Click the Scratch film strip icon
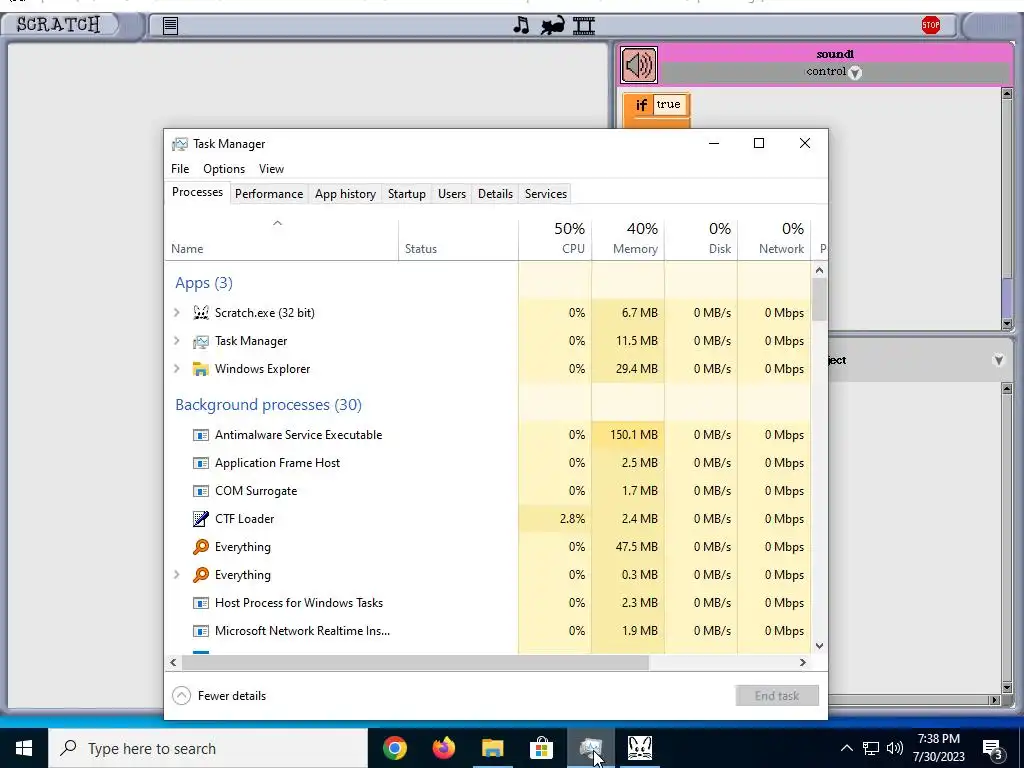Image resolution: width=1024 pixels, height=768 pixels. click(x=584, y=25)
